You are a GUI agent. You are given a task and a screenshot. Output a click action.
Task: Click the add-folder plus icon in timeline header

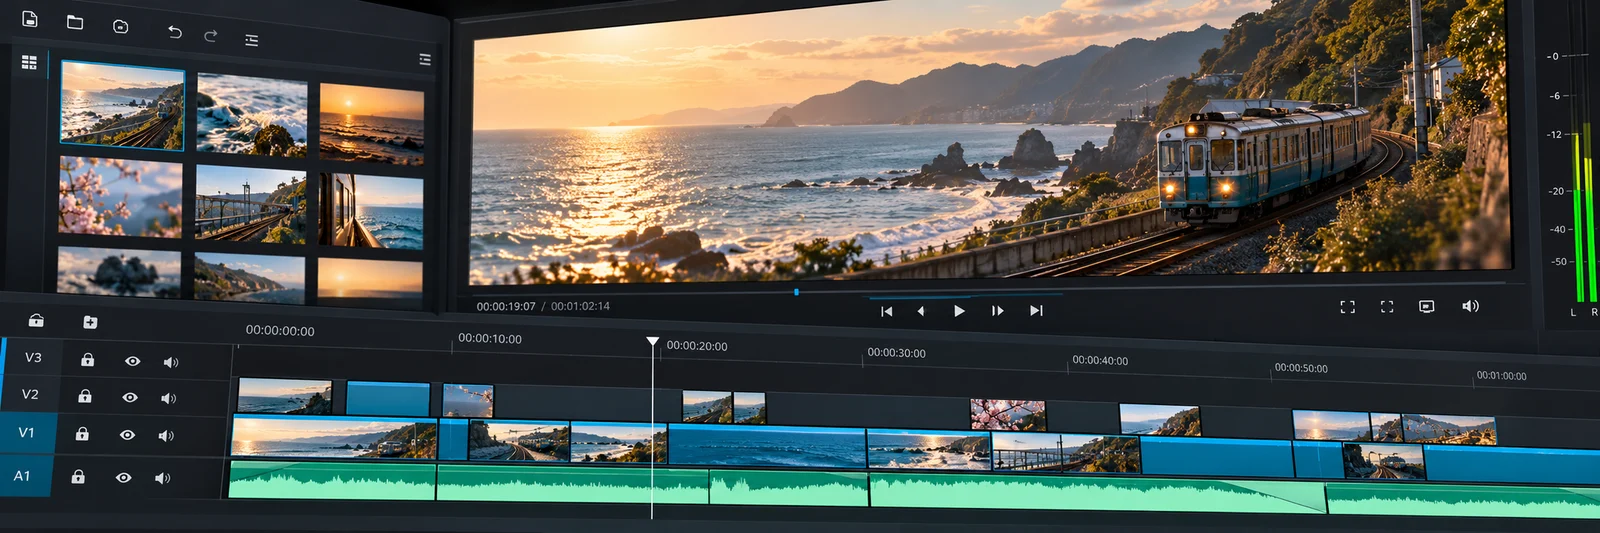click(x=90, y=322)
